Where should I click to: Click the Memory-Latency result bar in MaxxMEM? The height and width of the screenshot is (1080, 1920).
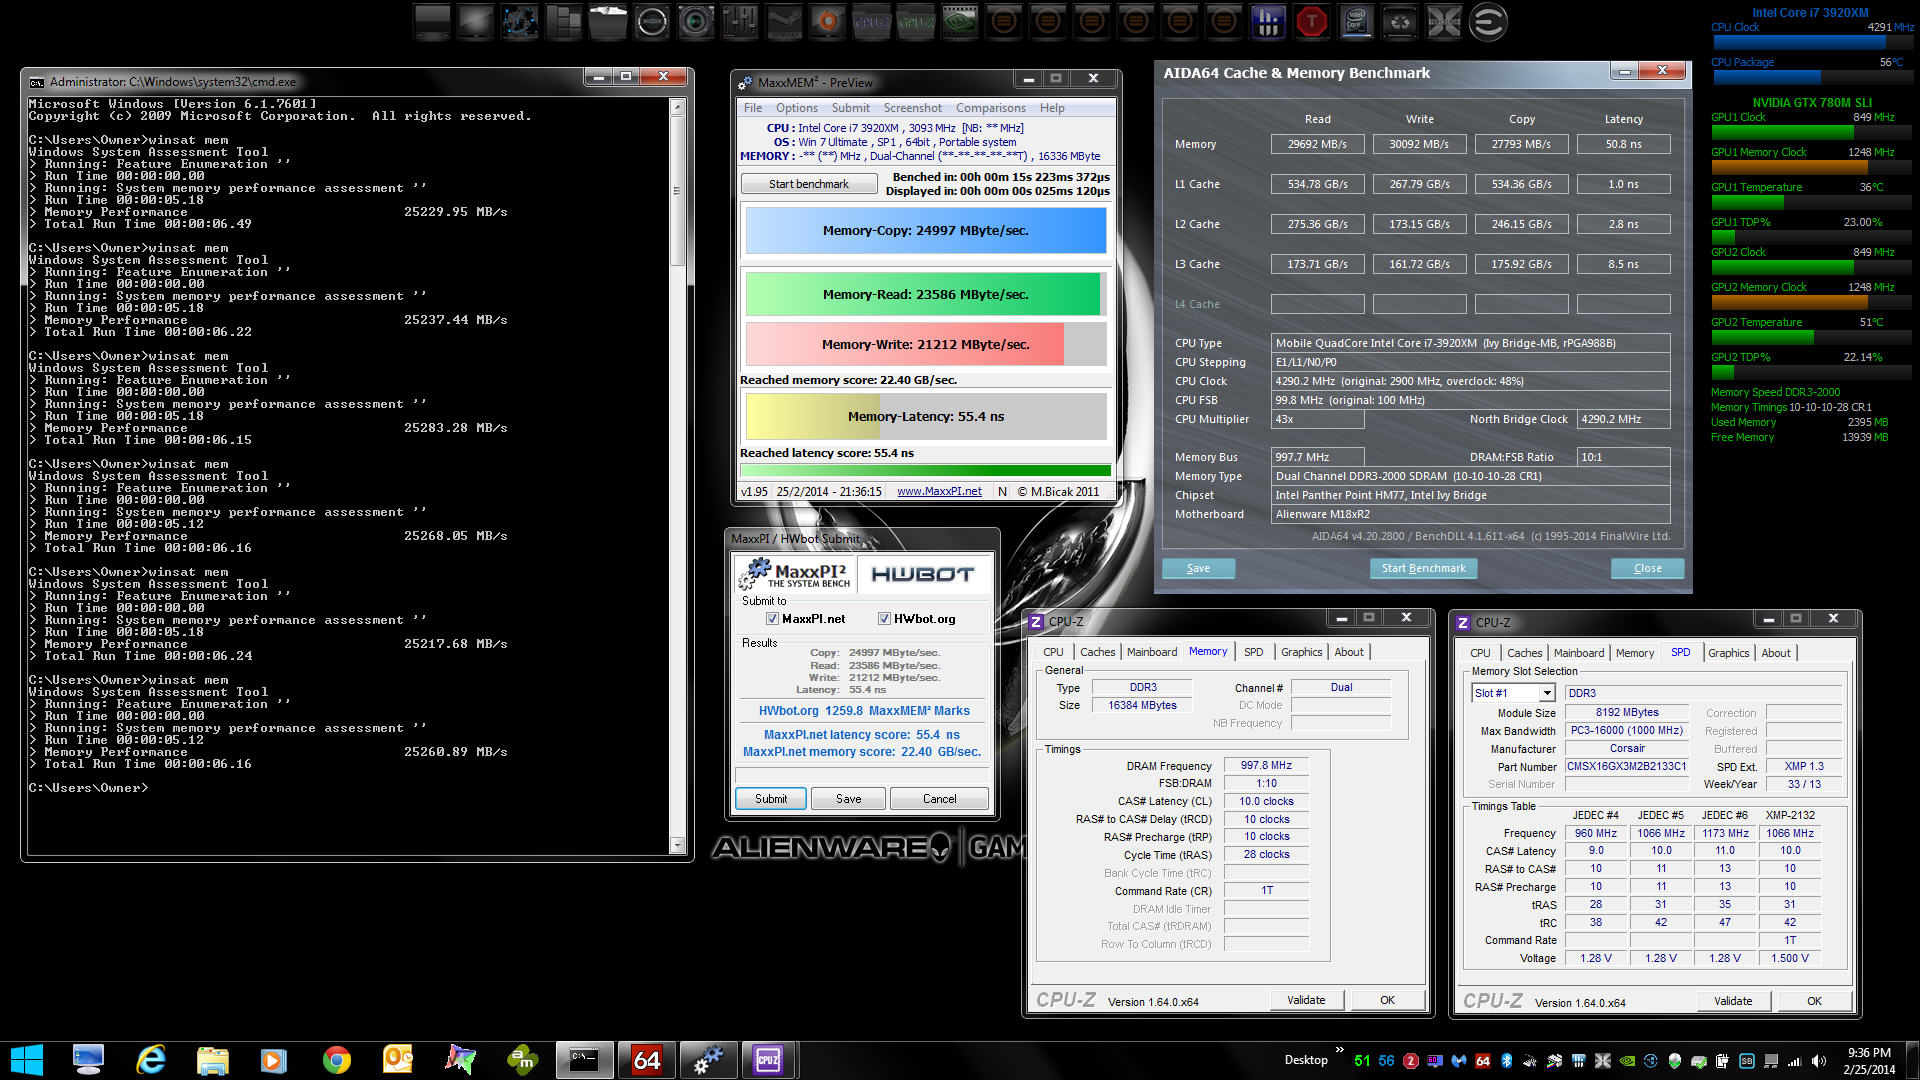pos(925,417)
